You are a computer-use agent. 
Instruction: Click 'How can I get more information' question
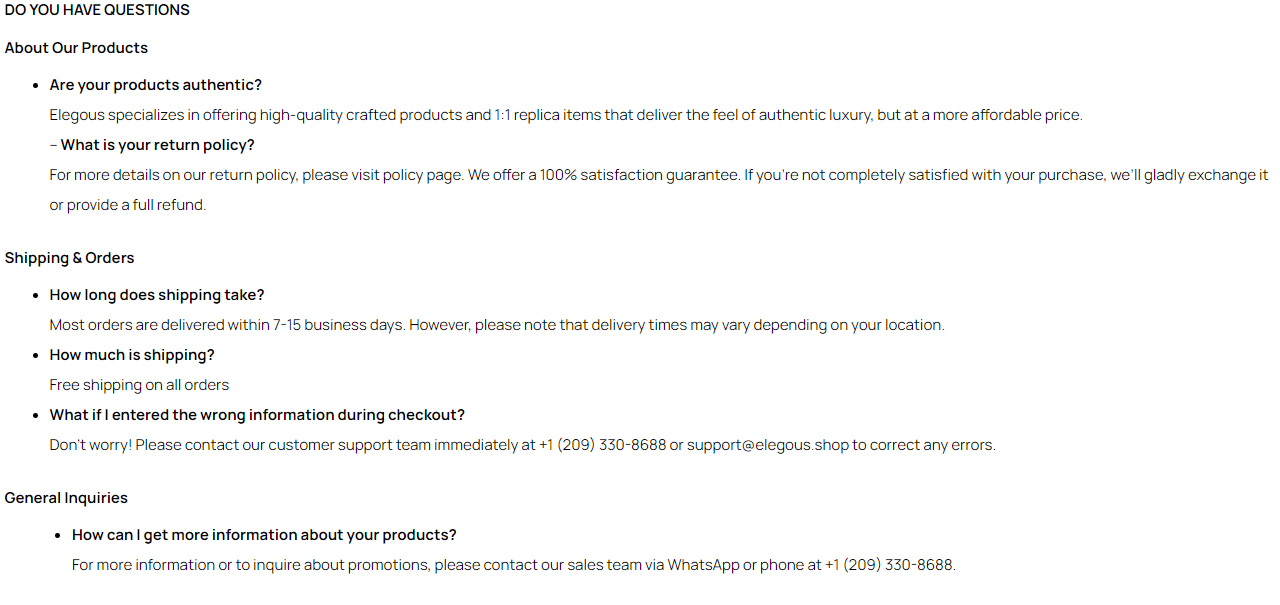[x=264, y=535]
